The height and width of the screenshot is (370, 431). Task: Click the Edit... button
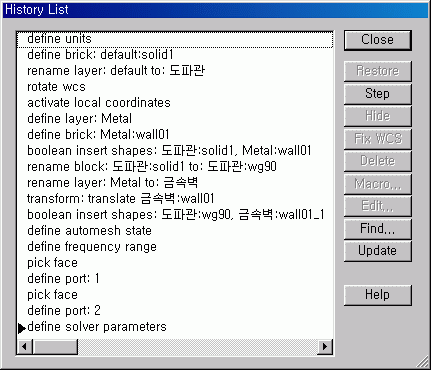coord(378,206)
